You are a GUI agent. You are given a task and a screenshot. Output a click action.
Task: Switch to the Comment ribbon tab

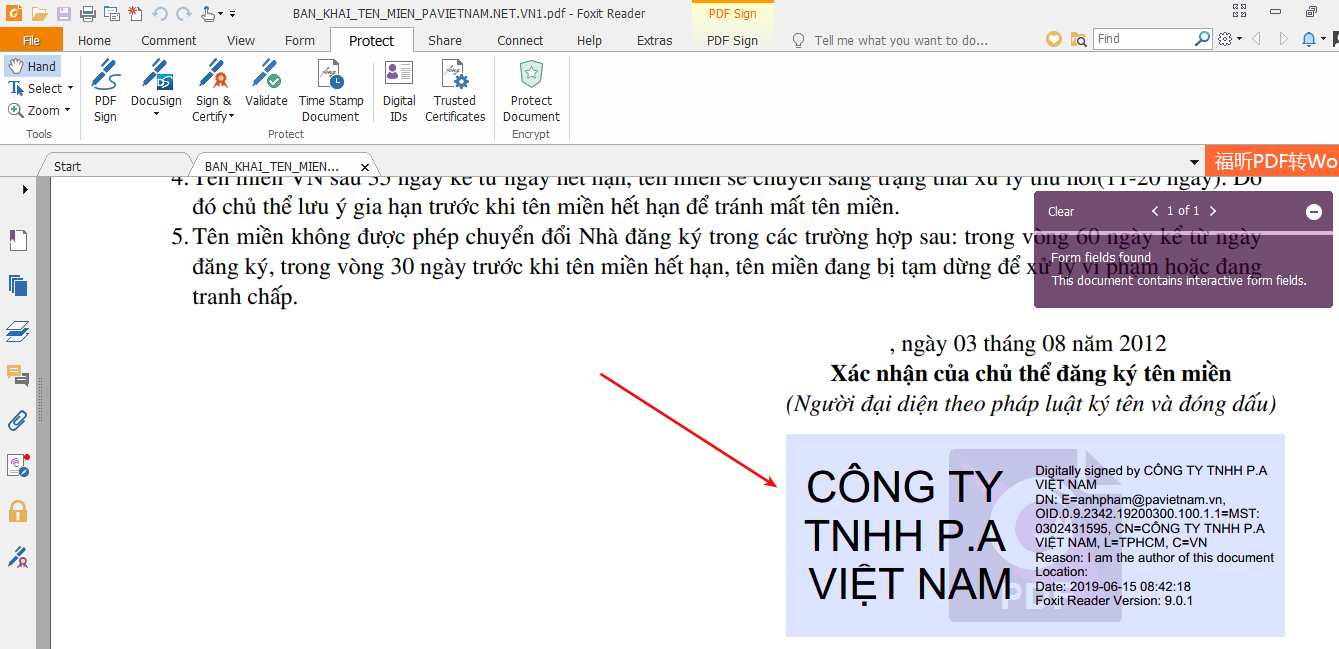(168, 40)
